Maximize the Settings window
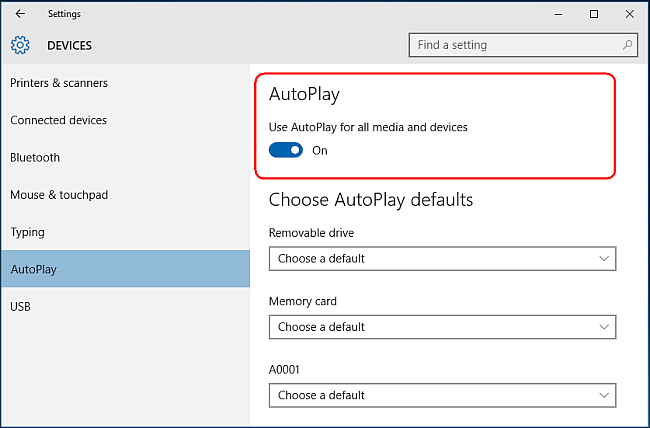This screenshot has width=650, height=428. tap(593, 14)
